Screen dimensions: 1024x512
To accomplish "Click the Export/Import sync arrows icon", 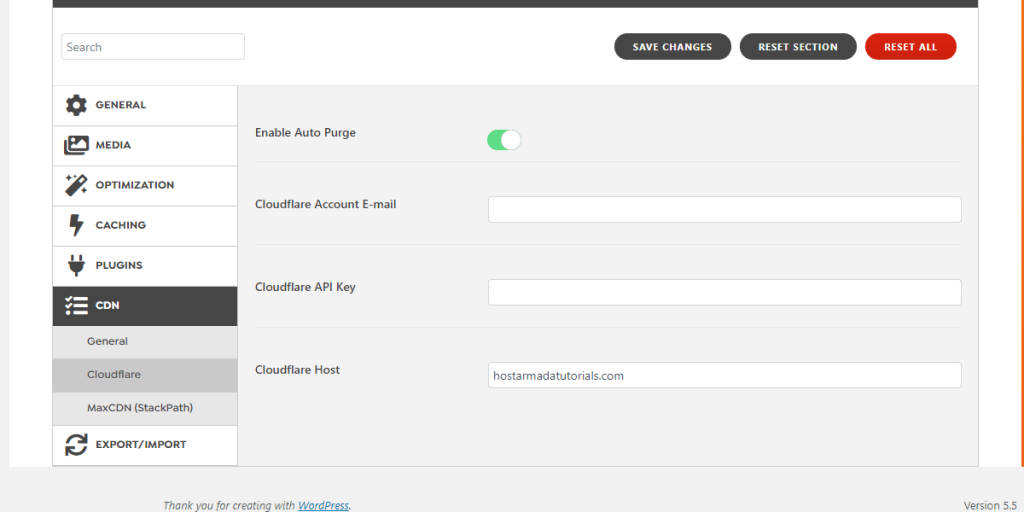I will pyautogui.click(x=76, y=445).
